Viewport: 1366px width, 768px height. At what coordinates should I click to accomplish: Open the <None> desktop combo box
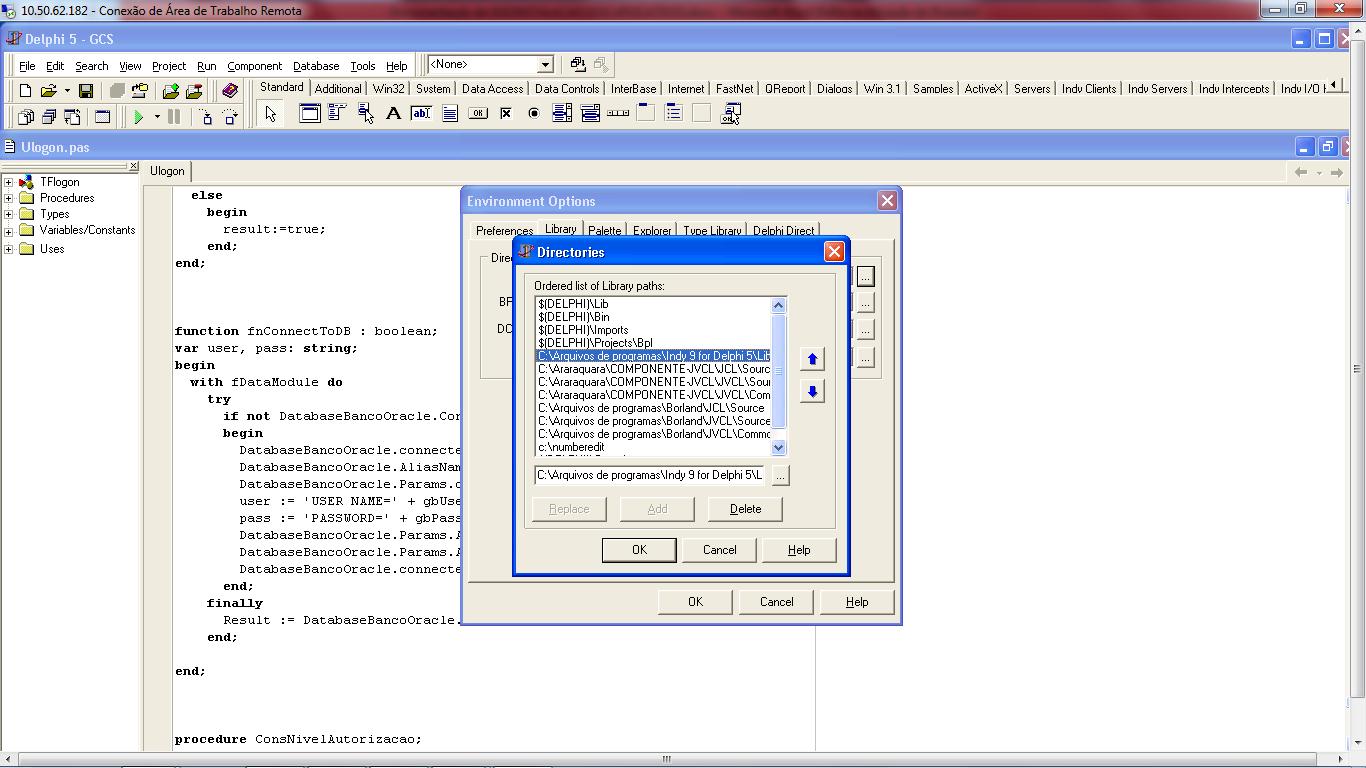(545, 65)
